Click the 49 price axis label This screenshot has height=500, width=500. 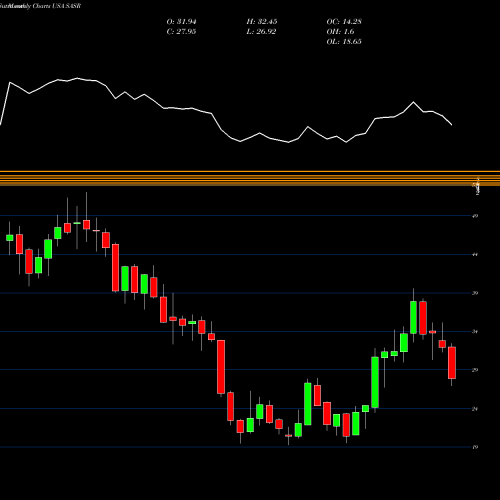pos(475,216)
